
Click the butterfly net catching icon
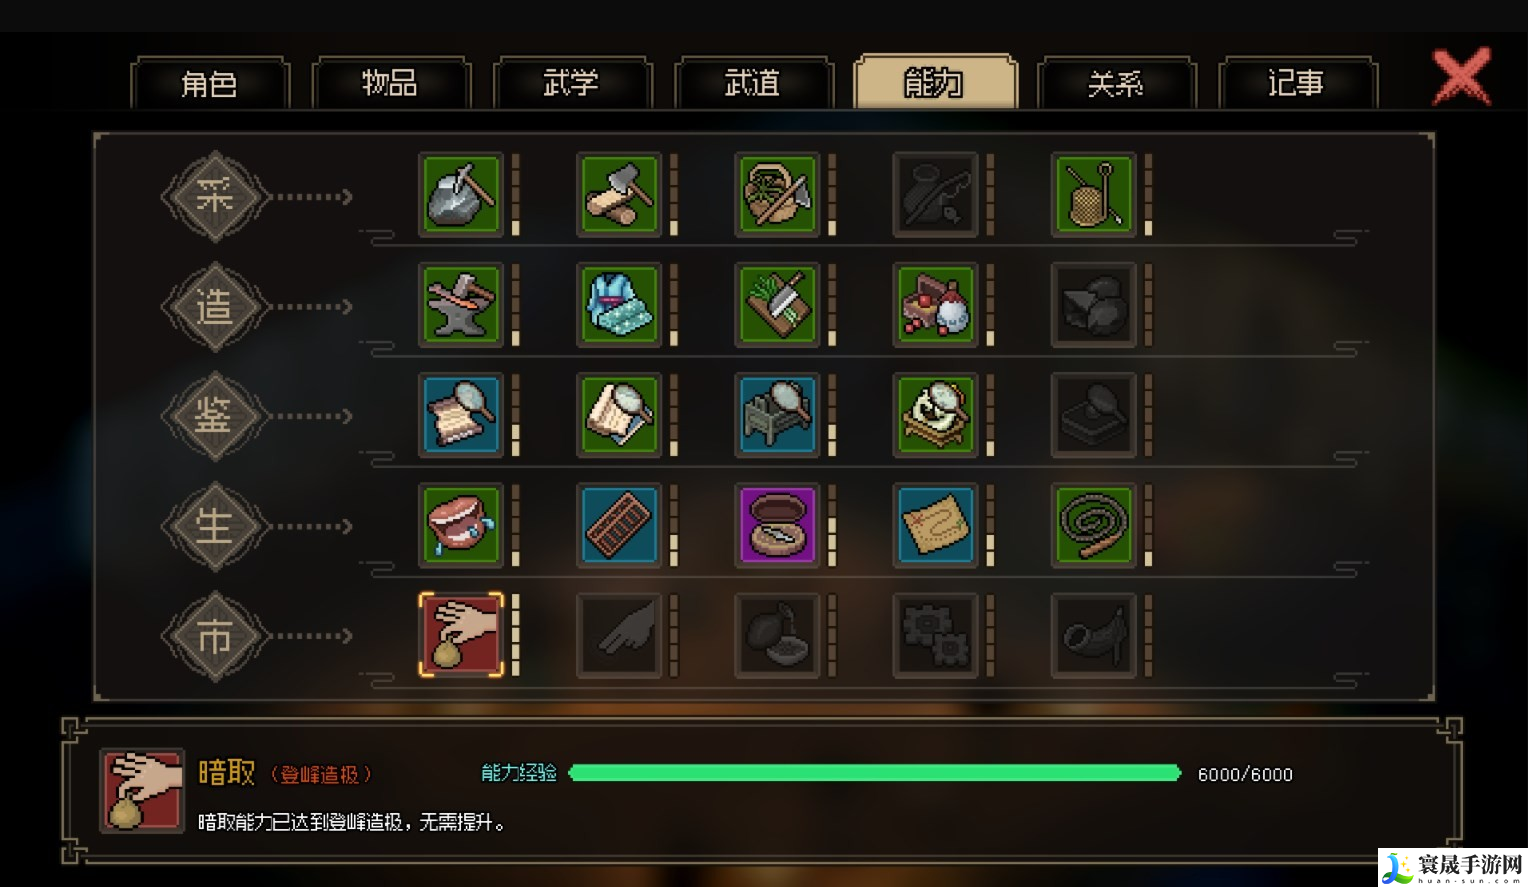click(1093, 194)
